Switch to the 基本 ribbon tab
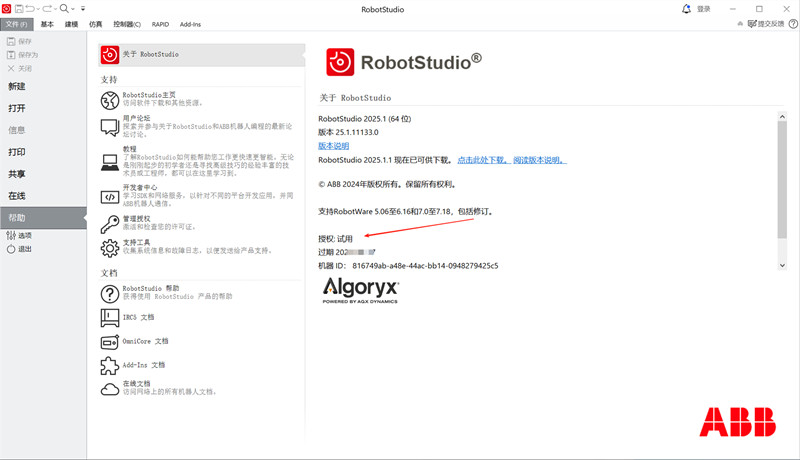This screenshot has height=460, width=800. click(x=47, y=24)
